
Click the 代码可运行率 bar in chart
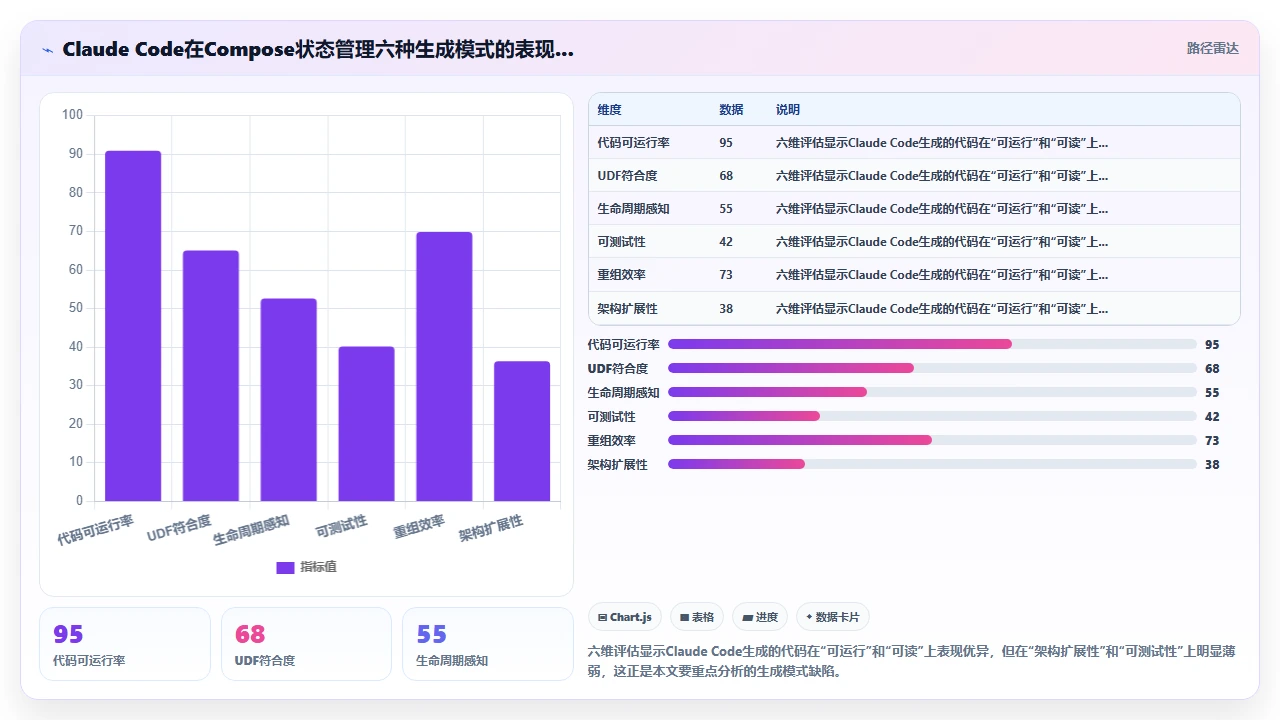pos(133,326)
